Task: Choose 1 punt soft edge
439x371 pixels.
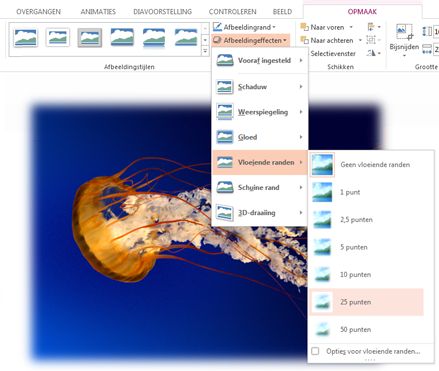Action: tap(367, 192)
